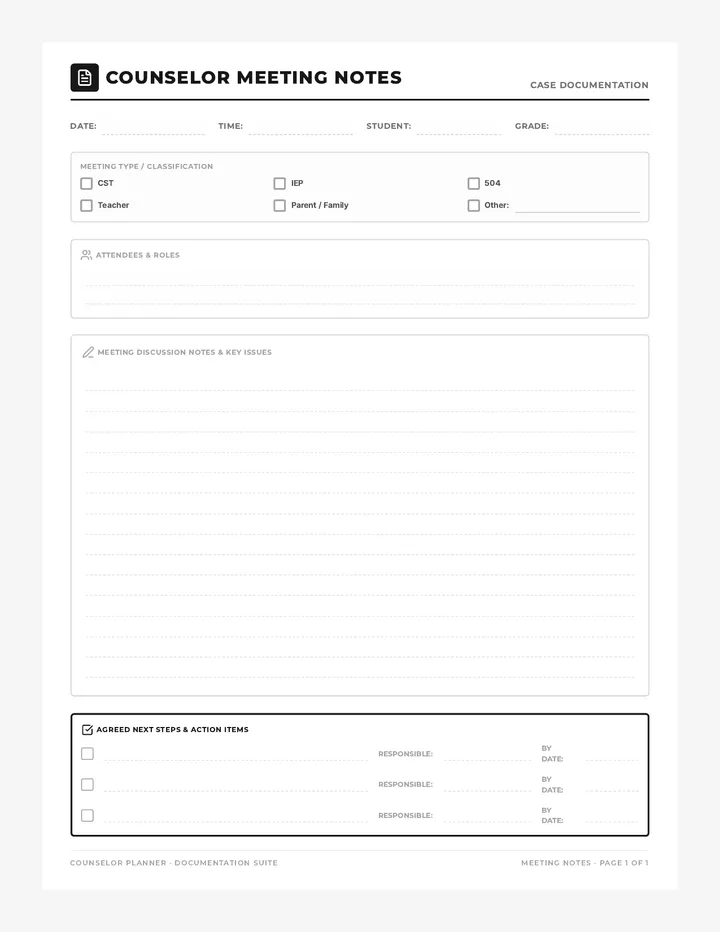Click the Case Documentation header text

(x=589, y=85)
